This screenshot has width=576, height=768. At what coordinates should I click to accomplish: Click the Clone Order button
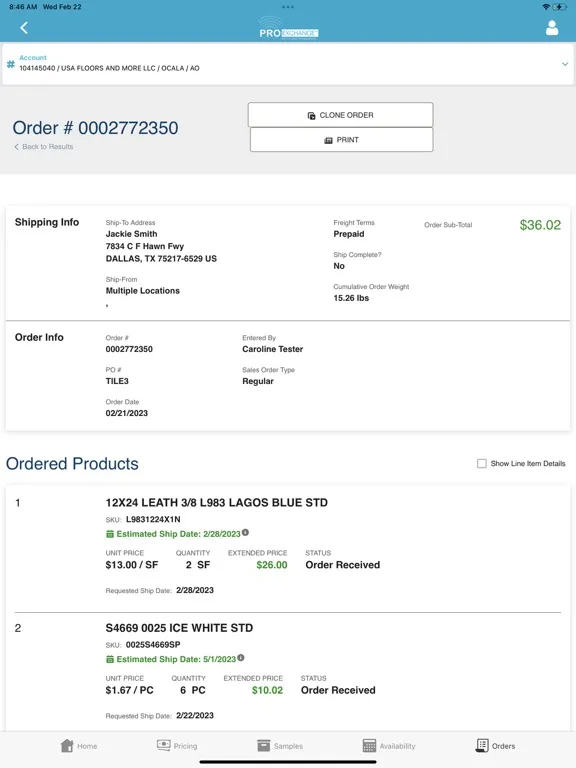[340, 115]
